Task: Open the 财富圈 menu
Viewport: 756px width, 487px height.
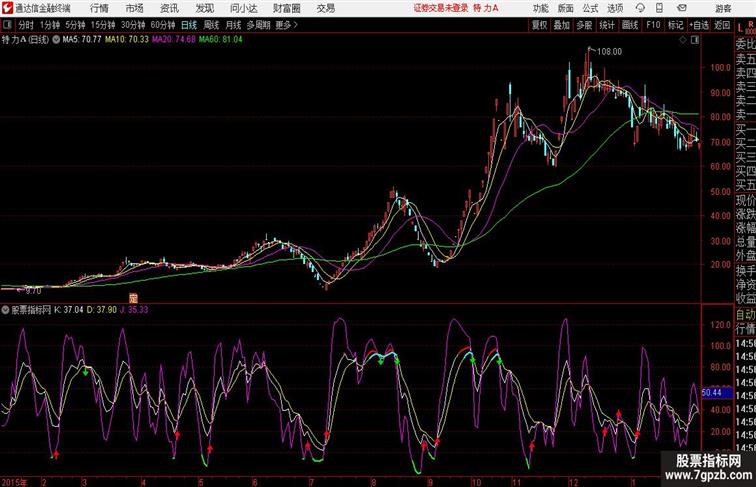Action: [x=287, y=8]
